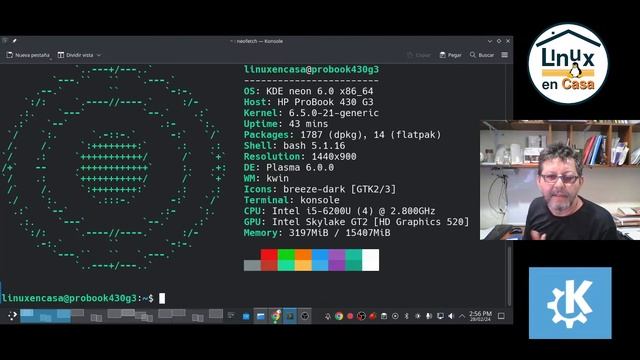Open OBS Studio from taskbar launcher
Image resolution: width=640 pixels, height=360 pixels.
[304, 316]
